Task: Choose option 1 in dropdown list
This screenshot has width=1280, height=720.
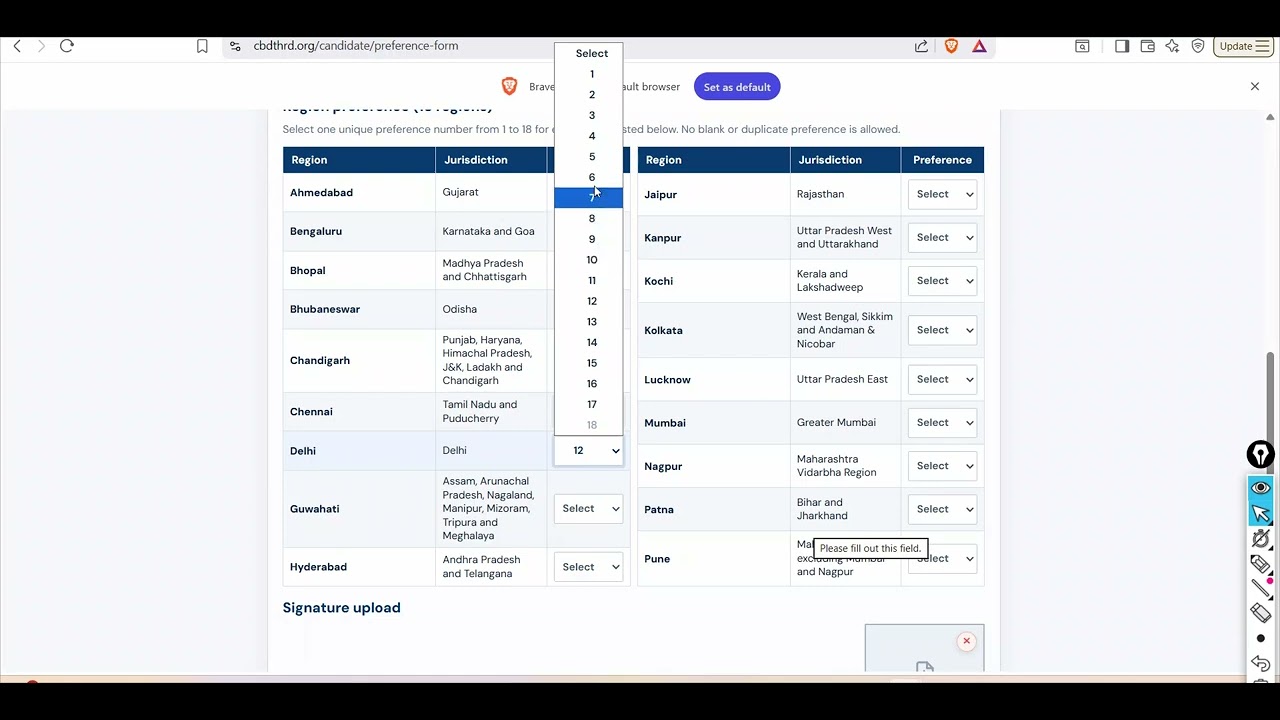Action: (591, 74)
